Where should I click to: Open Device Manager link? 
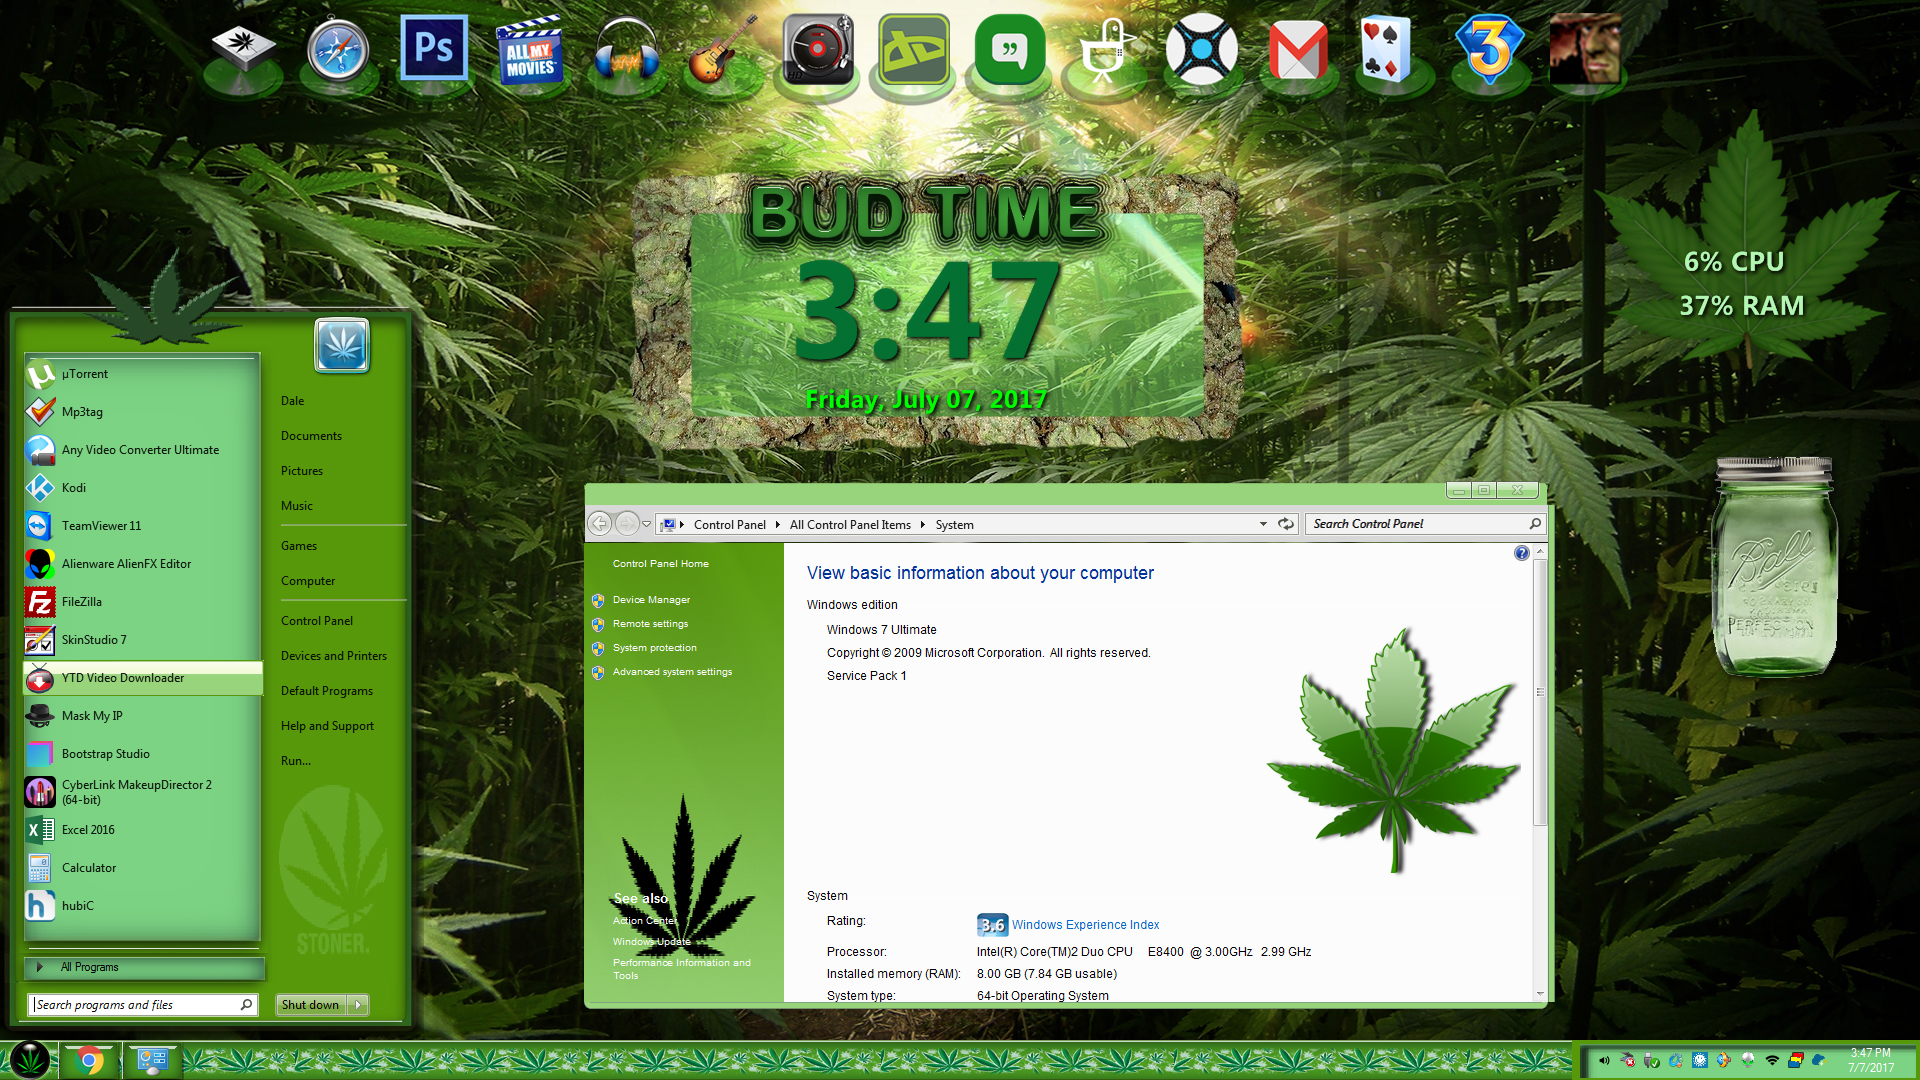tap(651, 600)
